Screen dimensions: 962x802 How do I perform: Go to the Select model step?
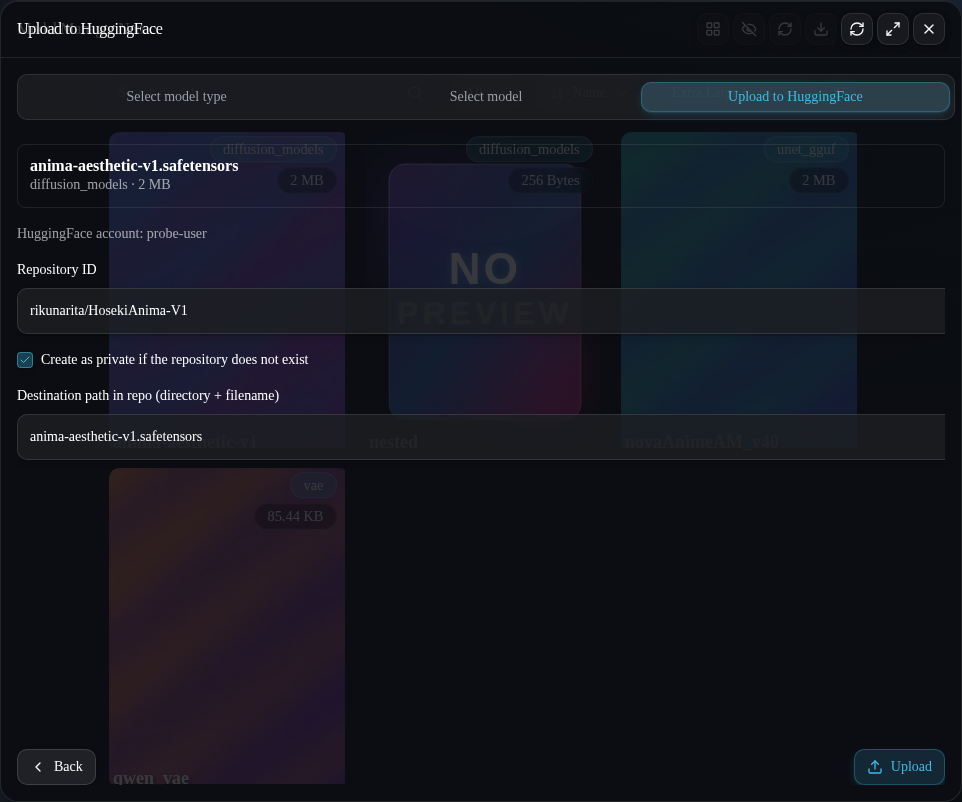[485, 96]
